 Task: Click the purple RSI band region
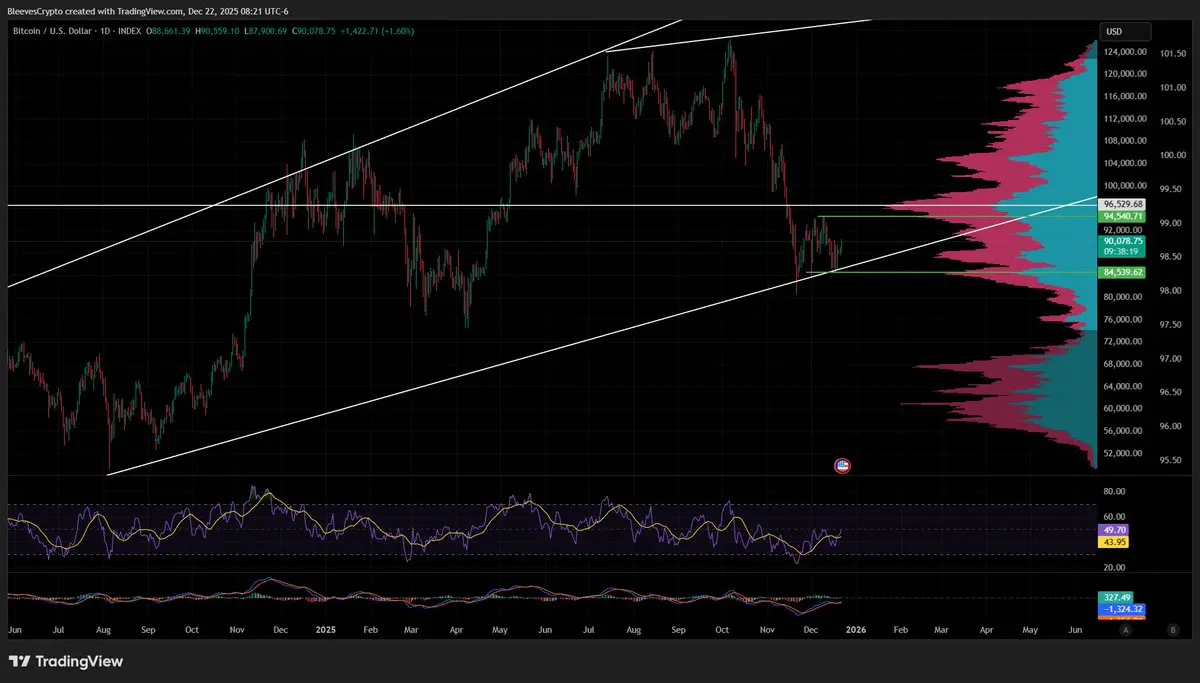click(x=550, y=529)
